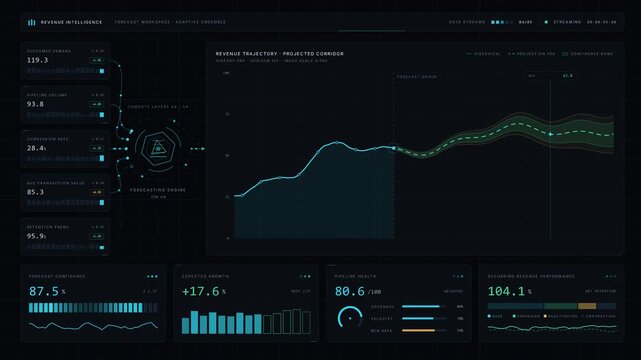Image resolution: width=641 pixels, height=360 pixels.
Task: Click the Coverage progress bar
Action: tap(424, 306)
